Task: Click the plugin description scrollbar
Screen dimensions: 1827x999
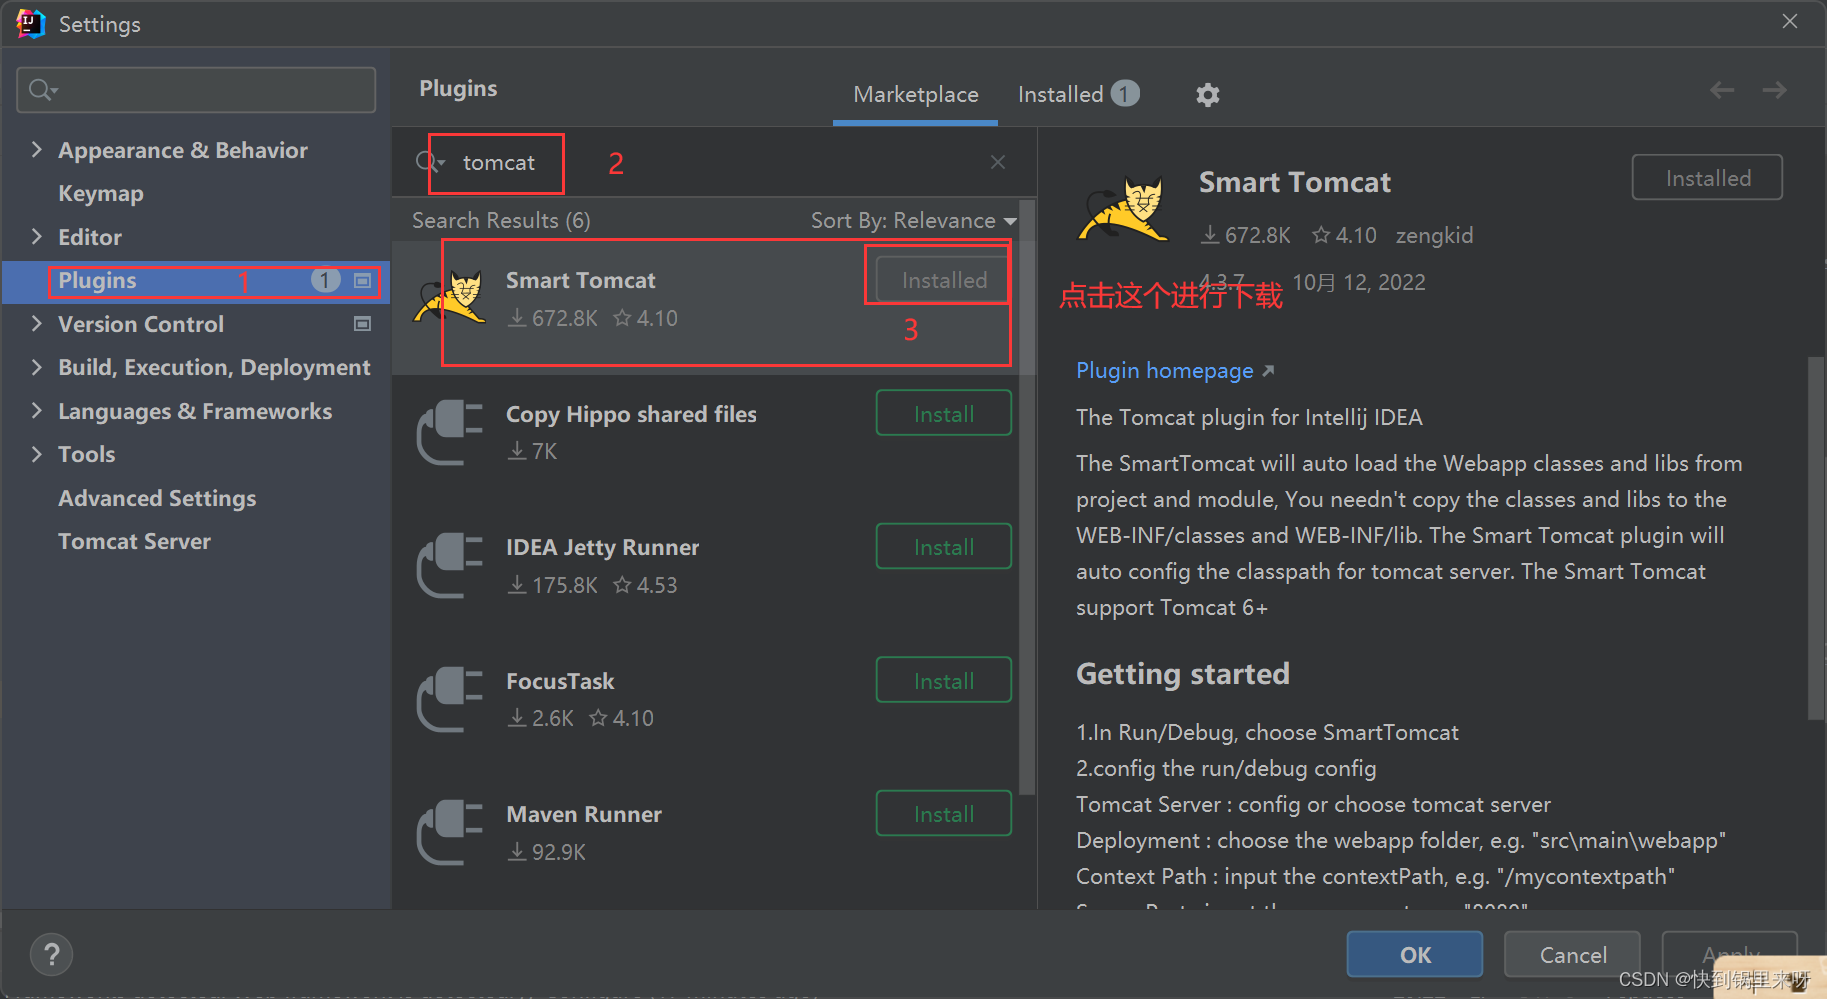Action: click(x=1816, y=538)
